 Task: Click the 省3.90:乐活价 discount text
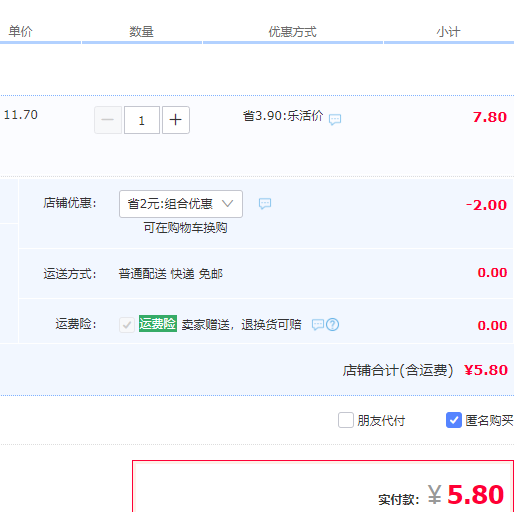[283, 116]
